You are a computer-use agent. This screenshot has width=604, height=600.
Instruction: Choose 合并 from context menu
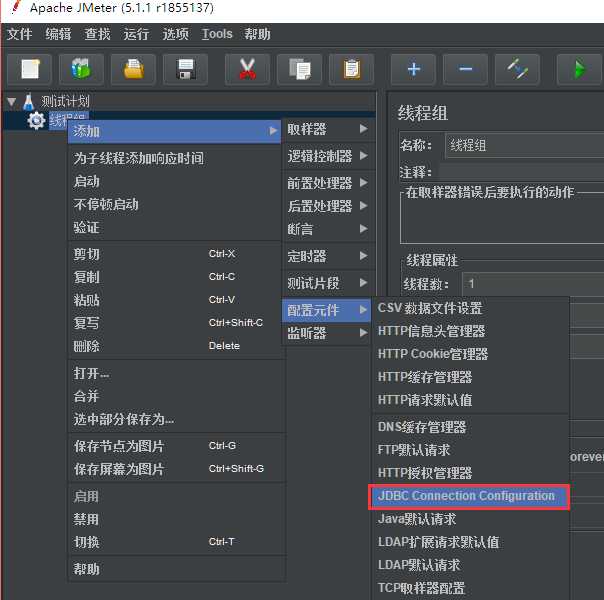[x=176, y=396]
